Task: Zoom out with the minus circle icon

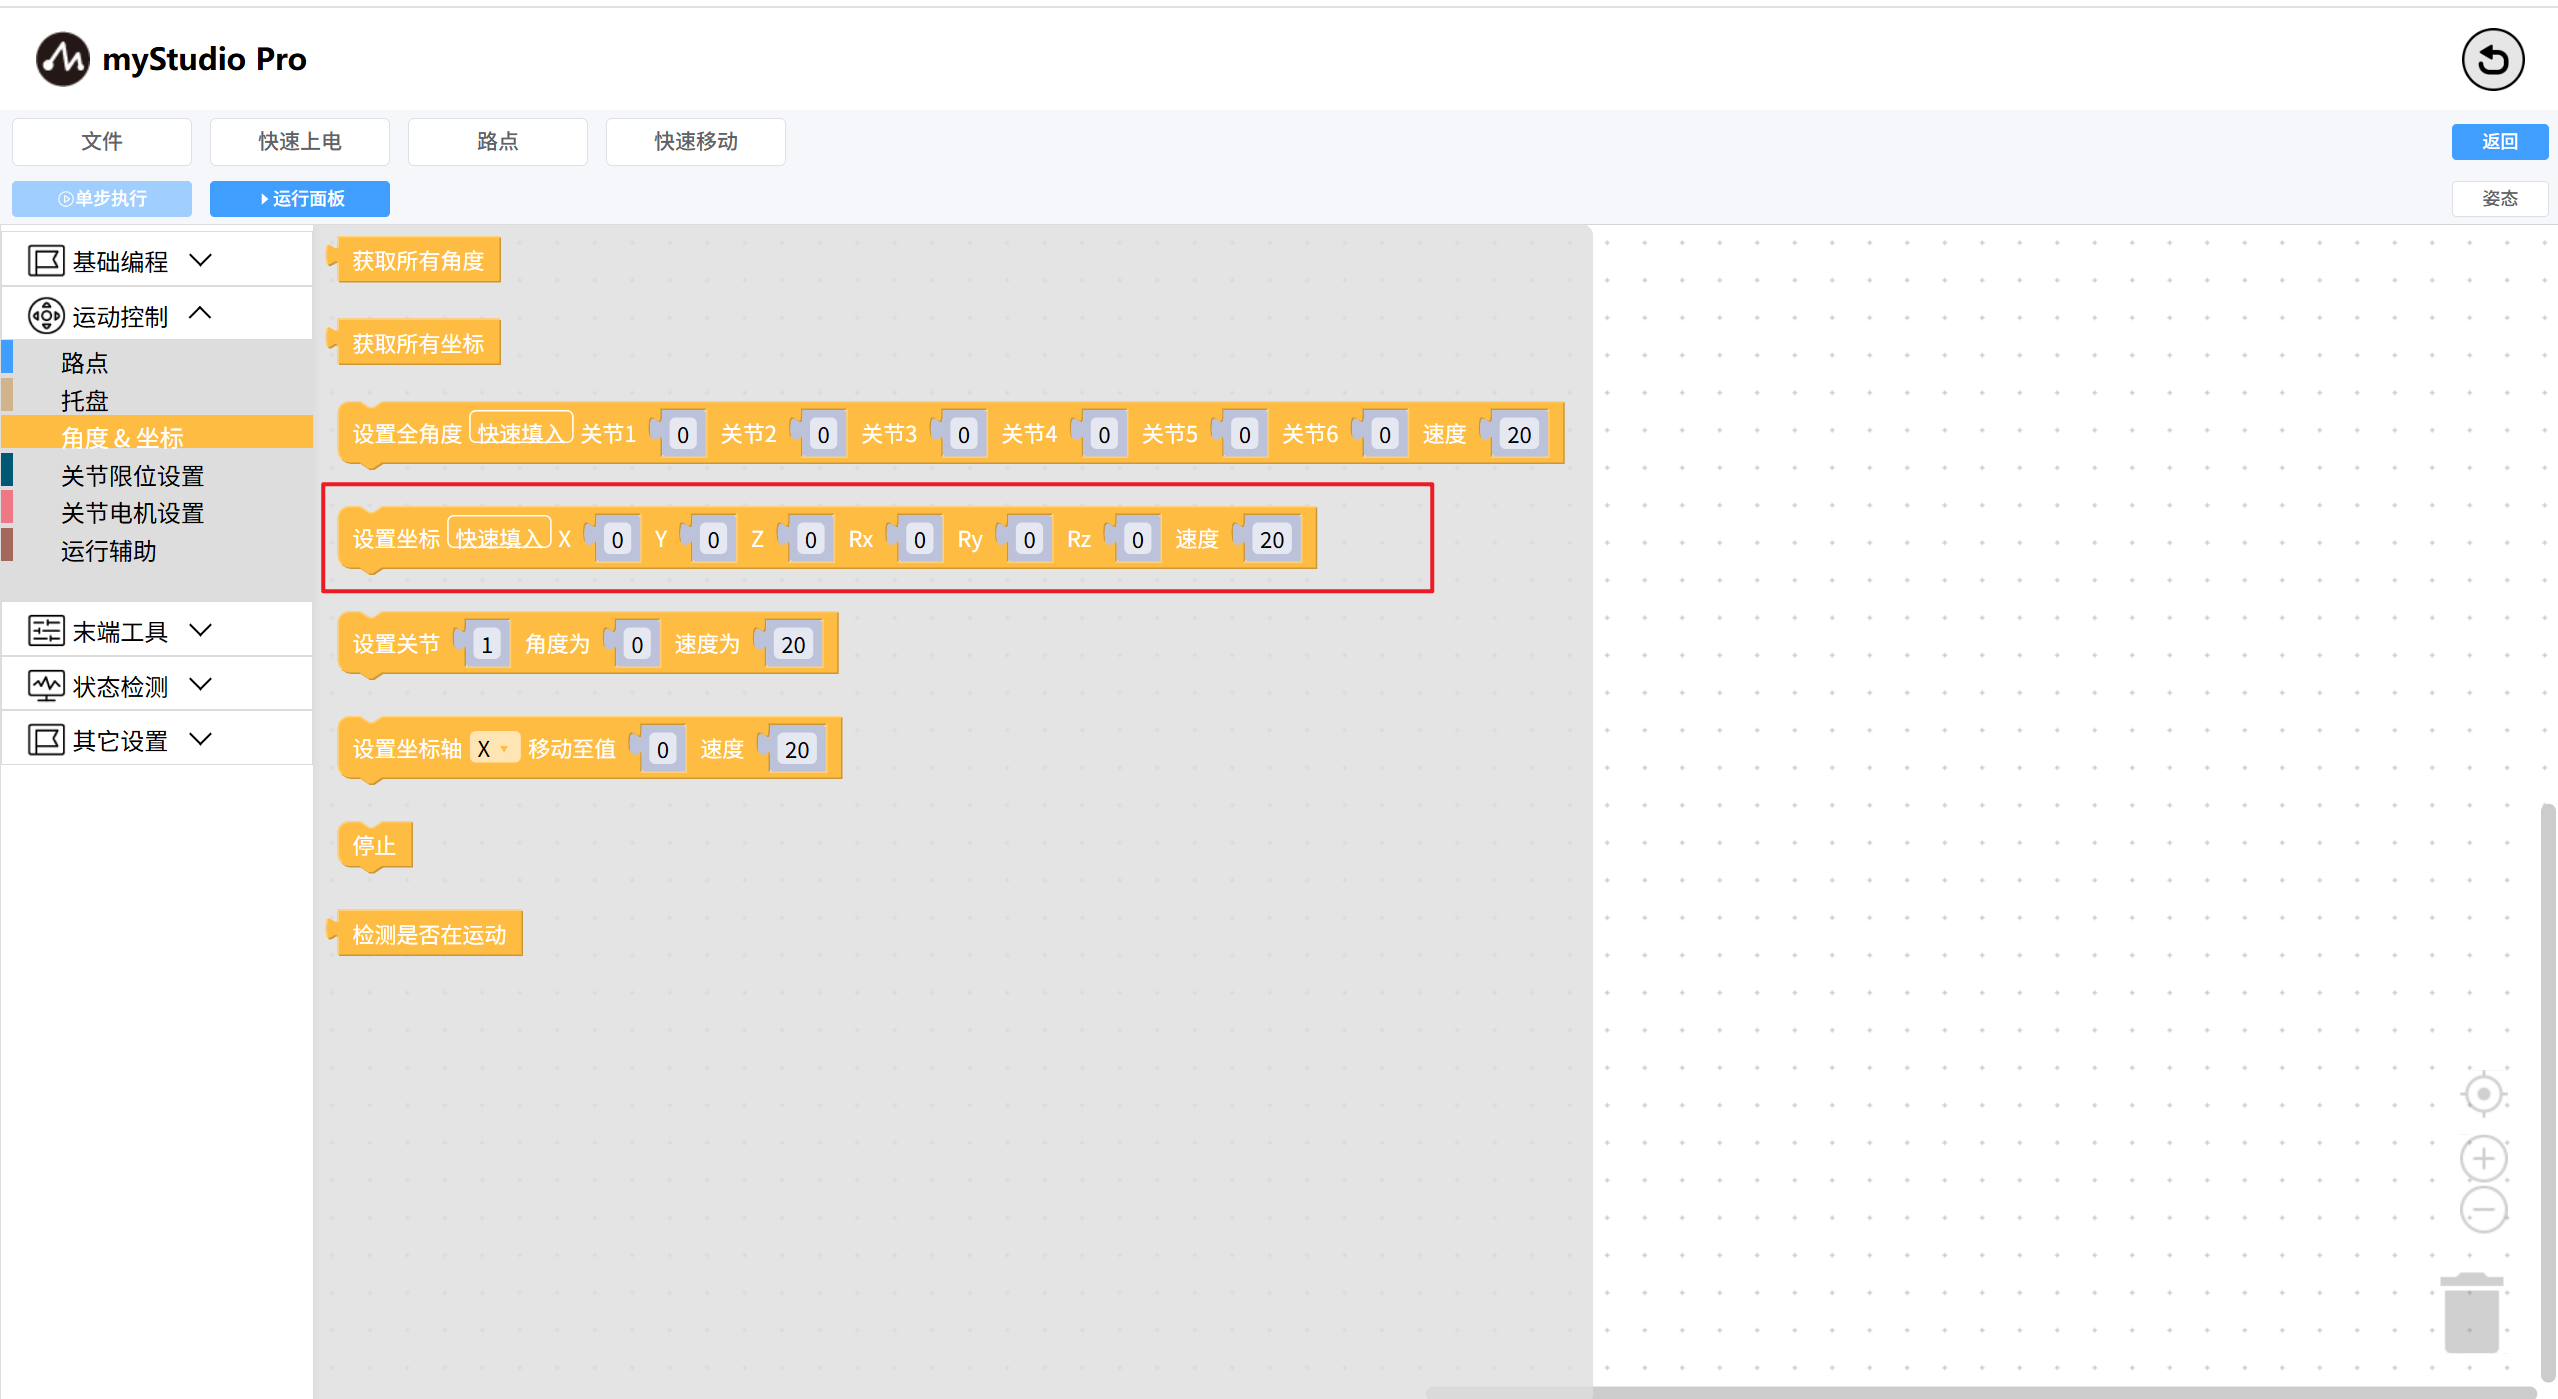Action: pyautogui.click(x=2483, y=1210)
